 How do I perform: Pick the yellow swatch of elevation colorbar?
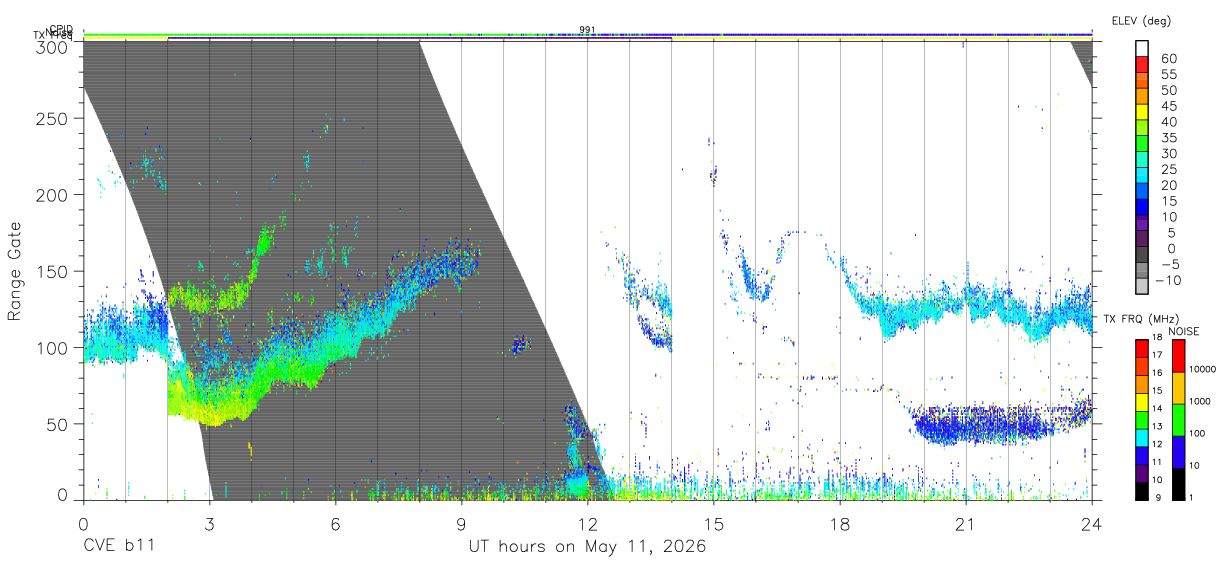click(1142, 113)
